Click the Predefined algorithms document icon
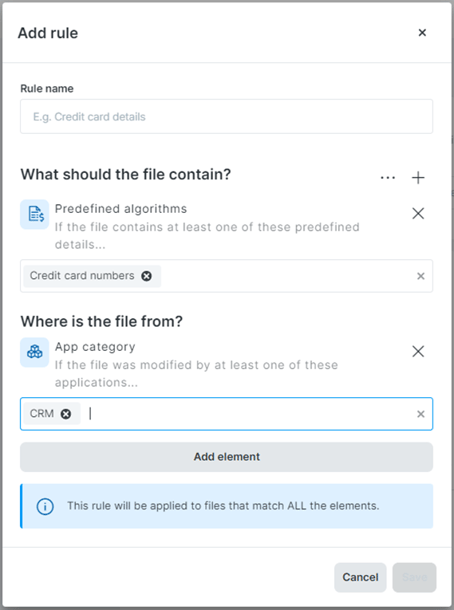 [x=35, y=214]
